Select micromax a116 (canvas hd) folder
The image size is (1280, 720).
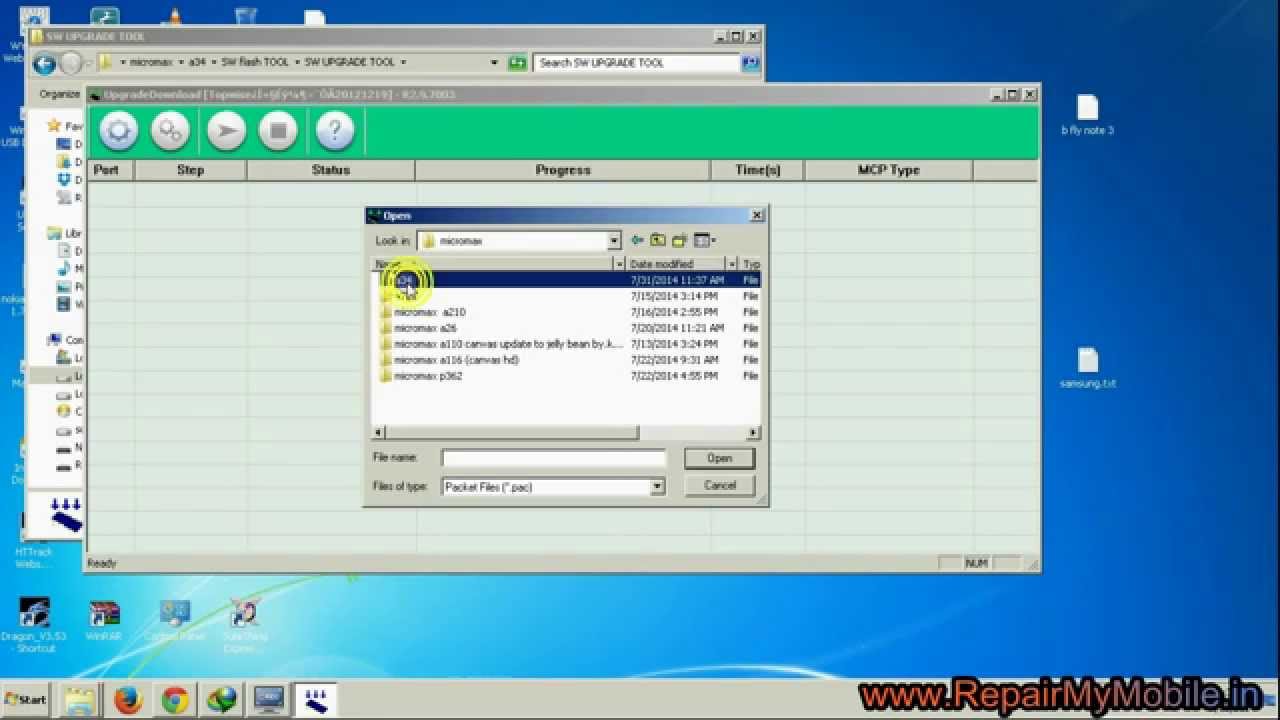click(455, 360)
